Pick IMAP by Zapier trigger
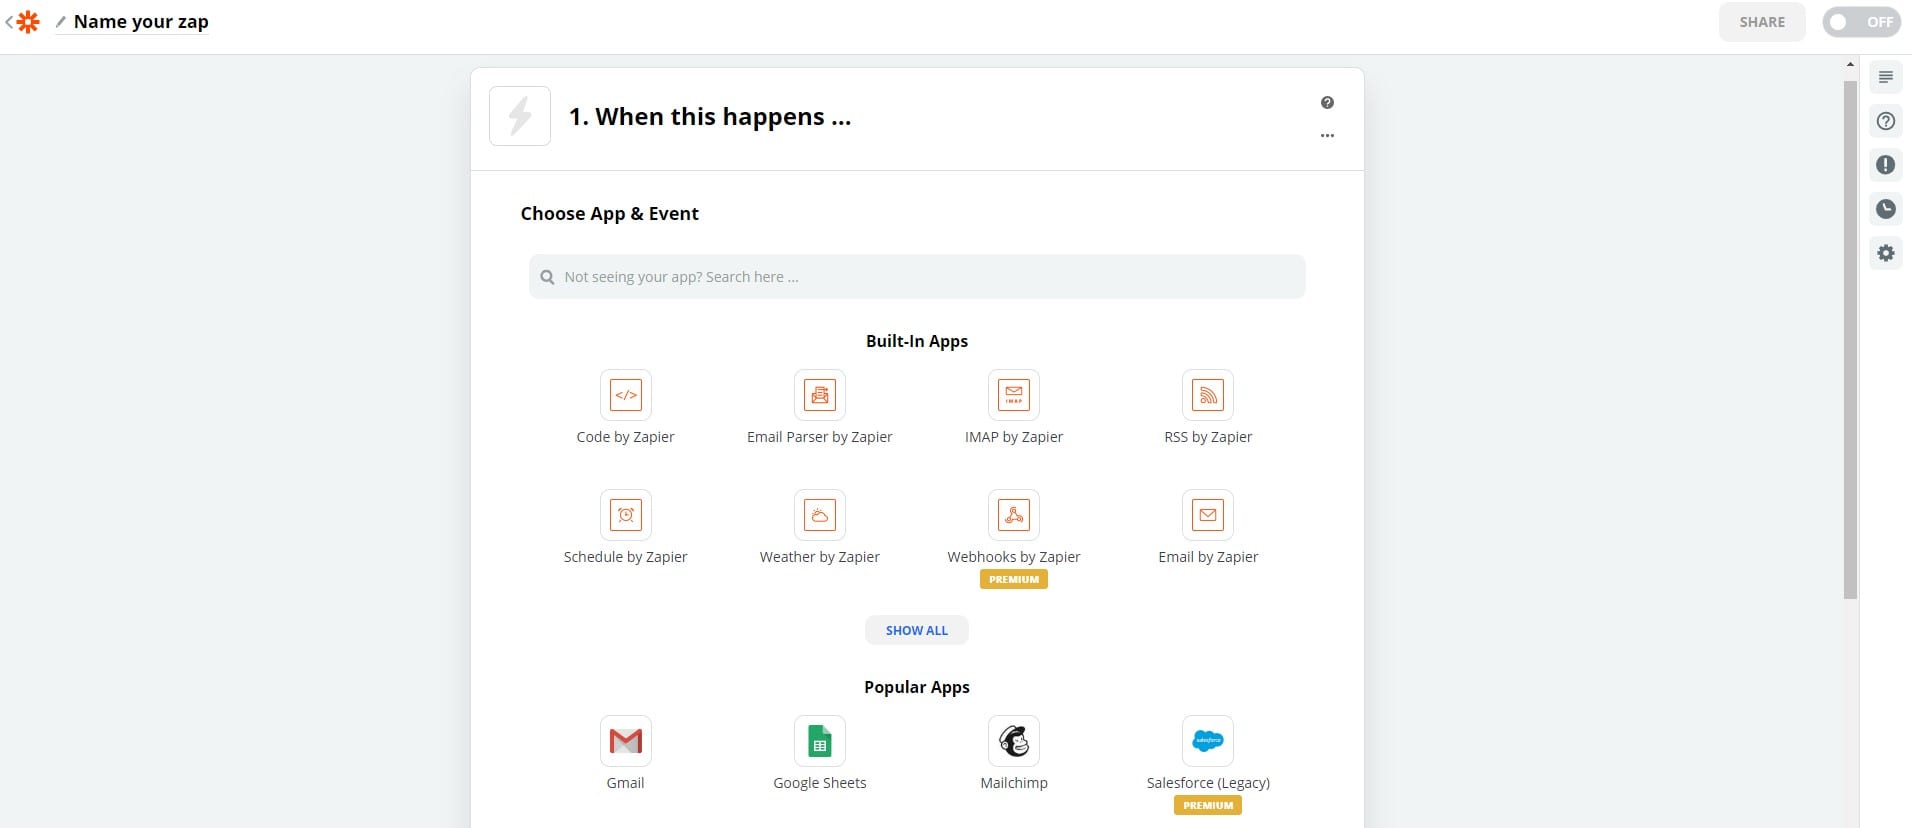Viewport: 1912px width, 828px height. [x=1013, y=396]
